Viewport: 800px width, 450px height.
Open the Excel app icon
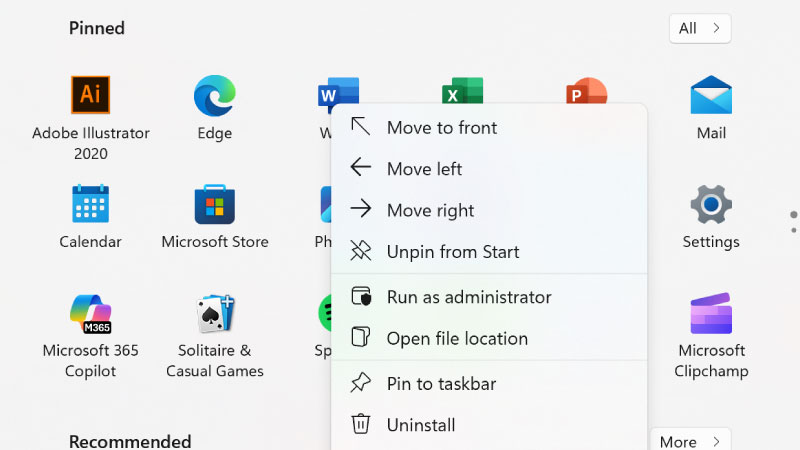click(462, 89)
